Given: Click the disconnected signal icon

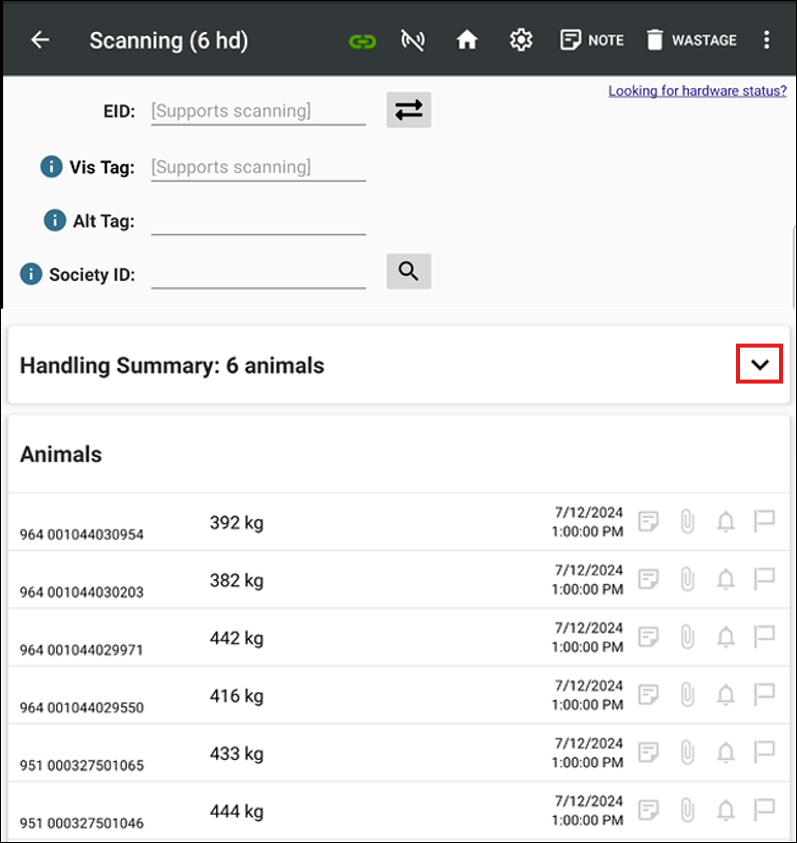Looking at the screenshot, I should click(x=412, y=40).
